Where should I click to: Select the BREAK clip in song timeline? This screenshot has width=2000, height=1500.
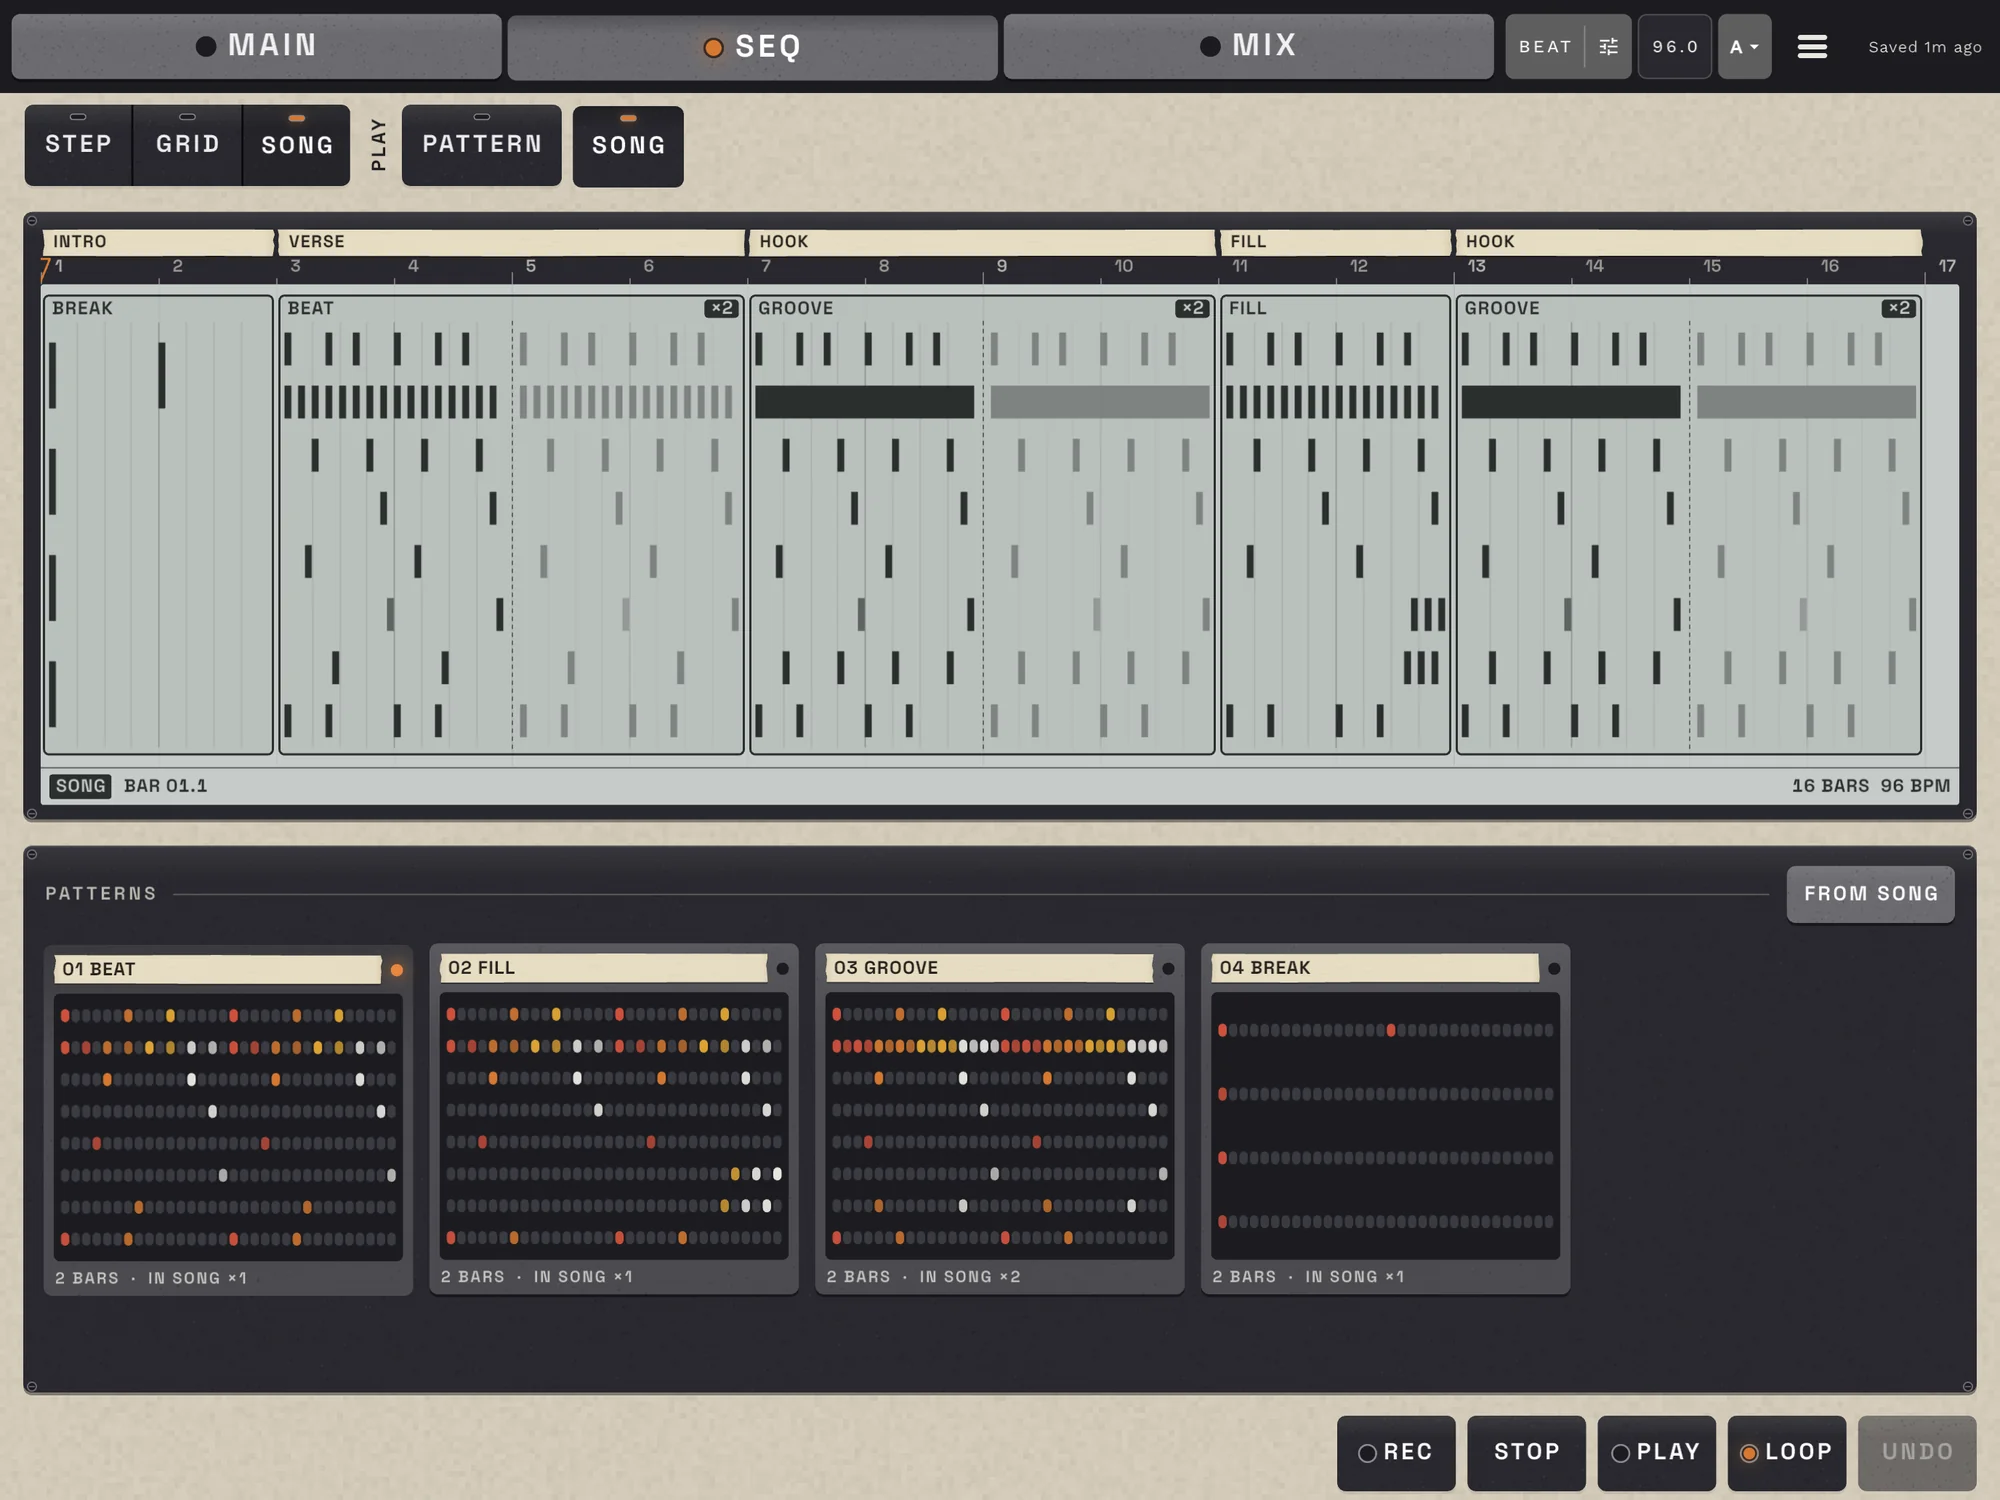click(x=158, y=524)
